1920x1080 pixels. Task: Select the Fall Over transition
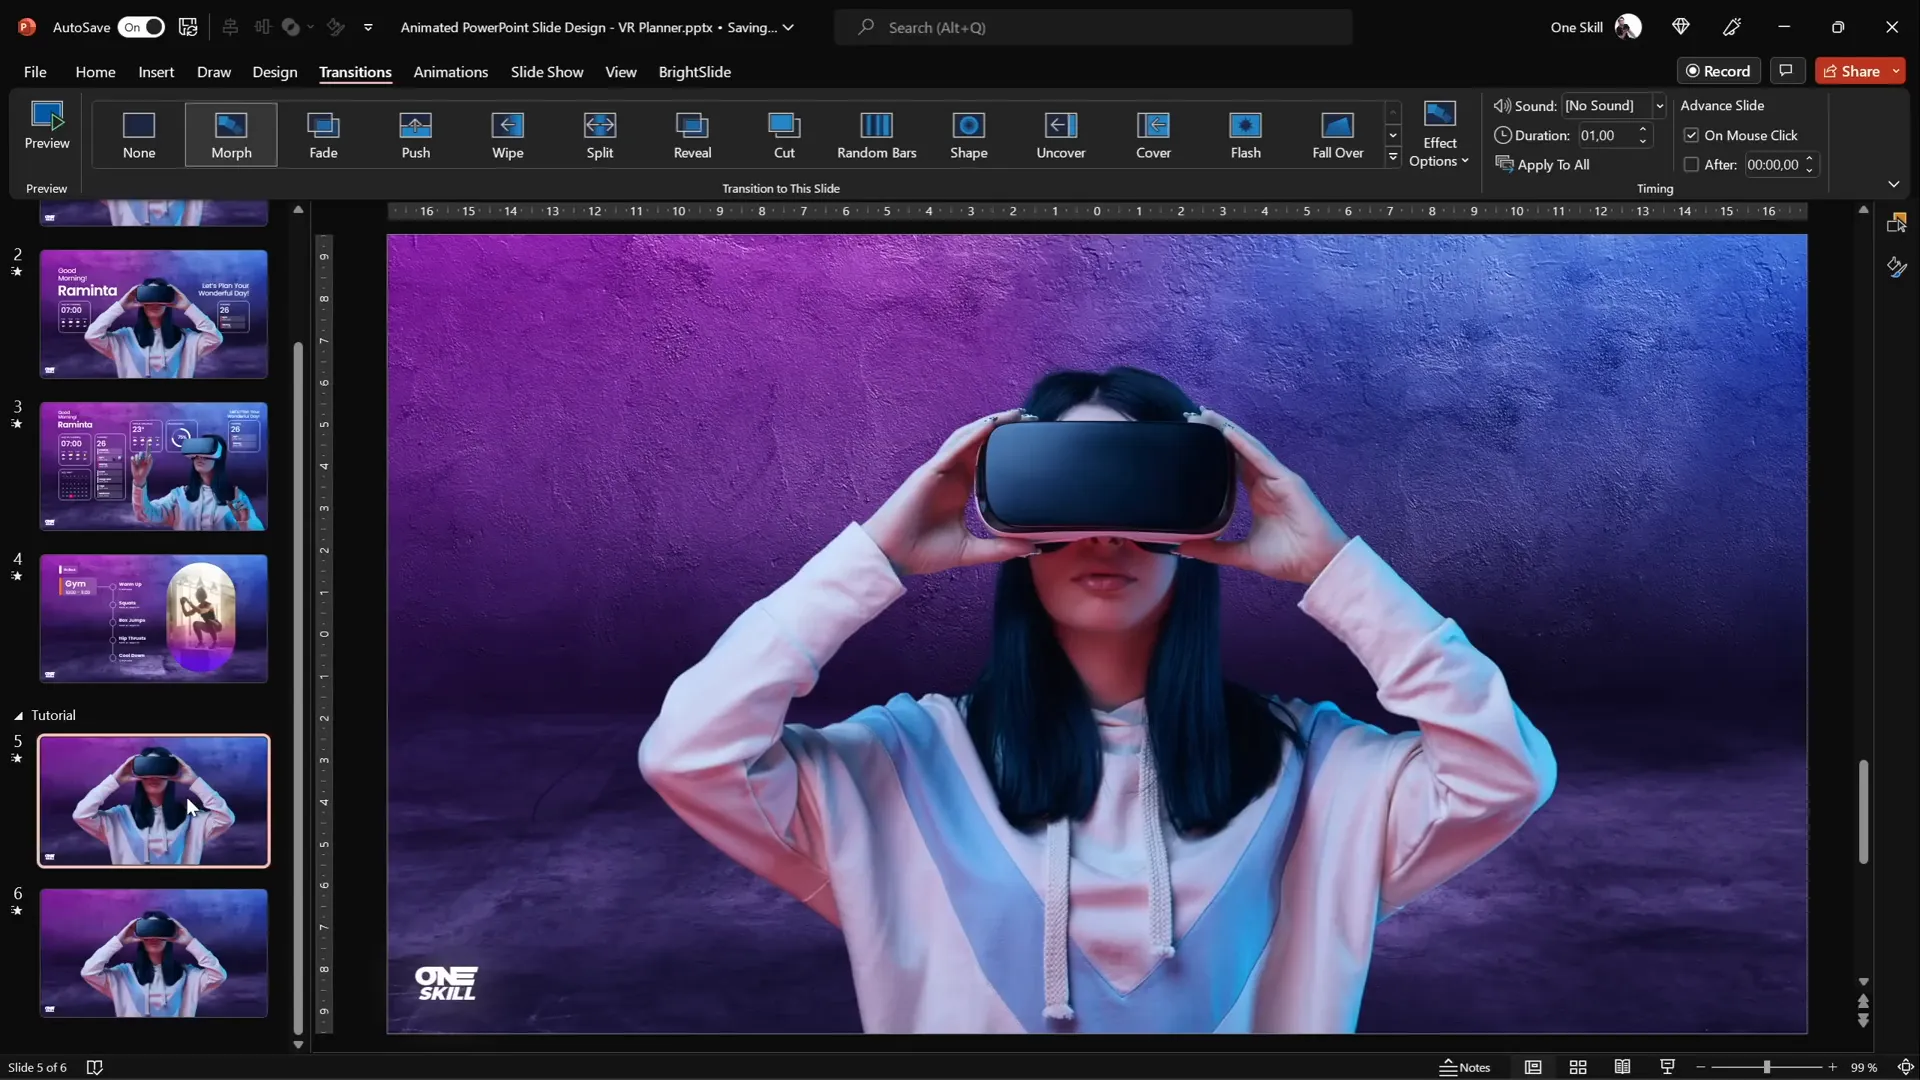tap(1337, 135)
